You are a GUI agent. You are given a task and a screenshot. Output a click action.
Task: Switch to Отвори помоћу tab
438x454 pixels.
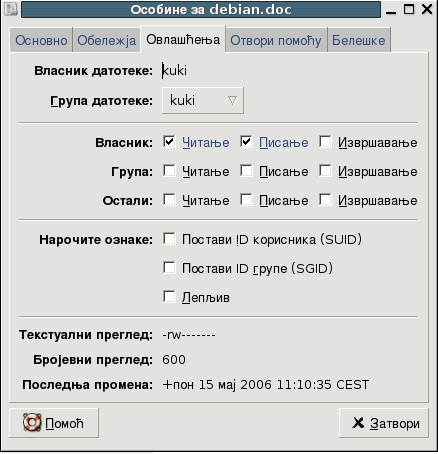click(276, 40)
